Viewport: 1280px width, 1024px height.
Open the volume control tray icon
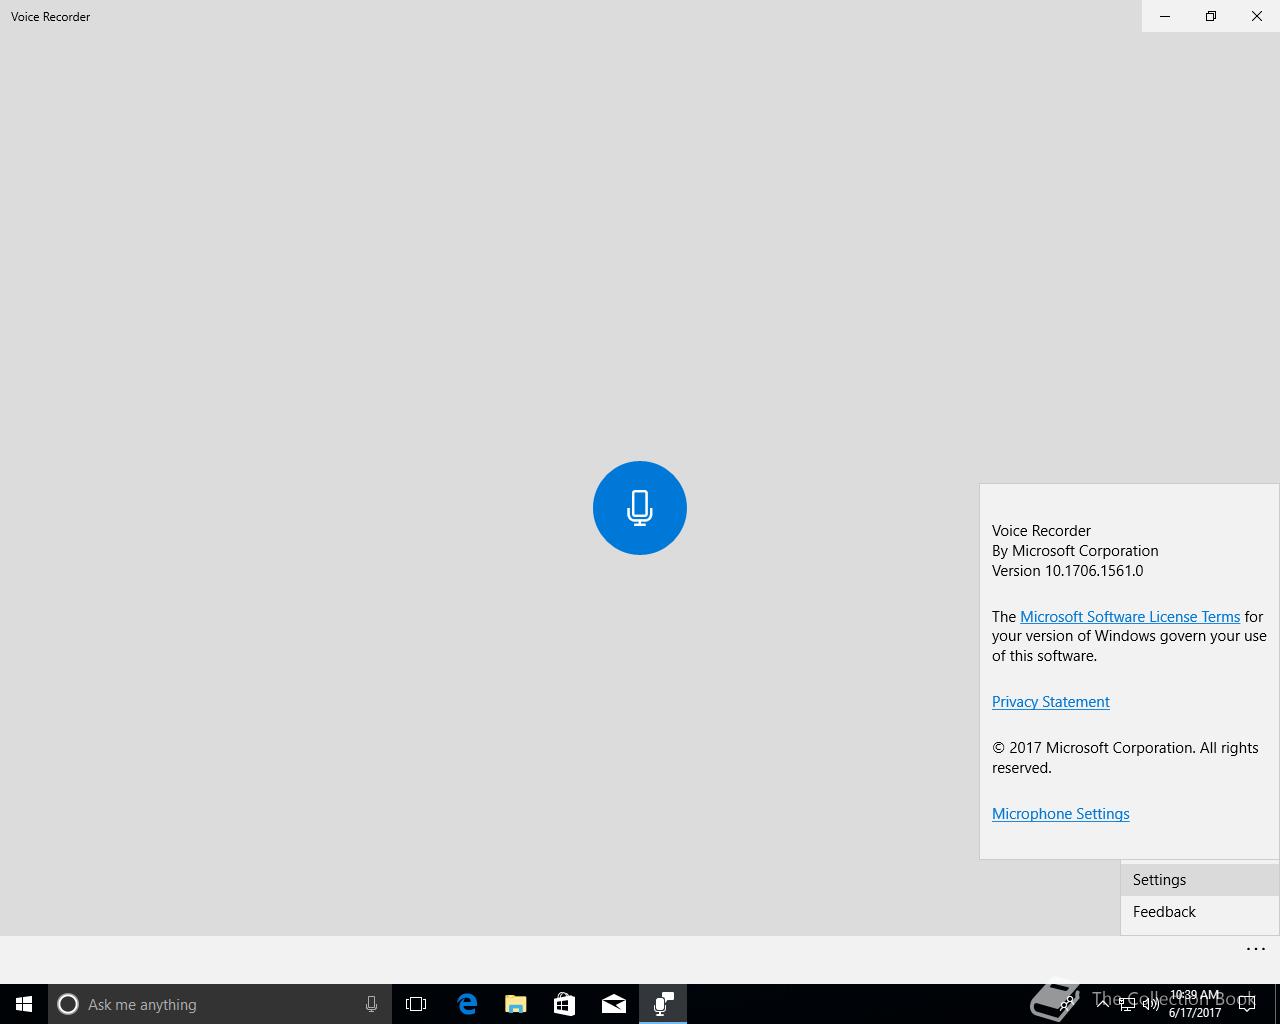pyautogui.click(x=1150, y=1004)
